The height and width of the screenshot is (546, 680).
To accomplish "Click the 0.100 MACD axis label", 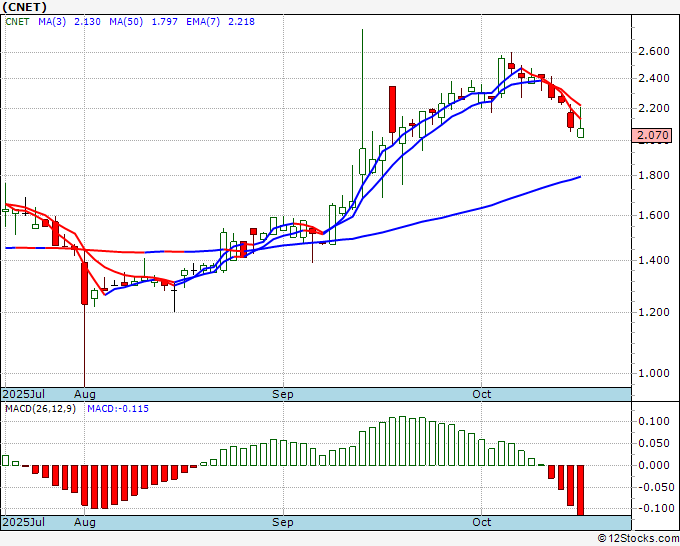I will pyautogui.click(x=654, y=421).
